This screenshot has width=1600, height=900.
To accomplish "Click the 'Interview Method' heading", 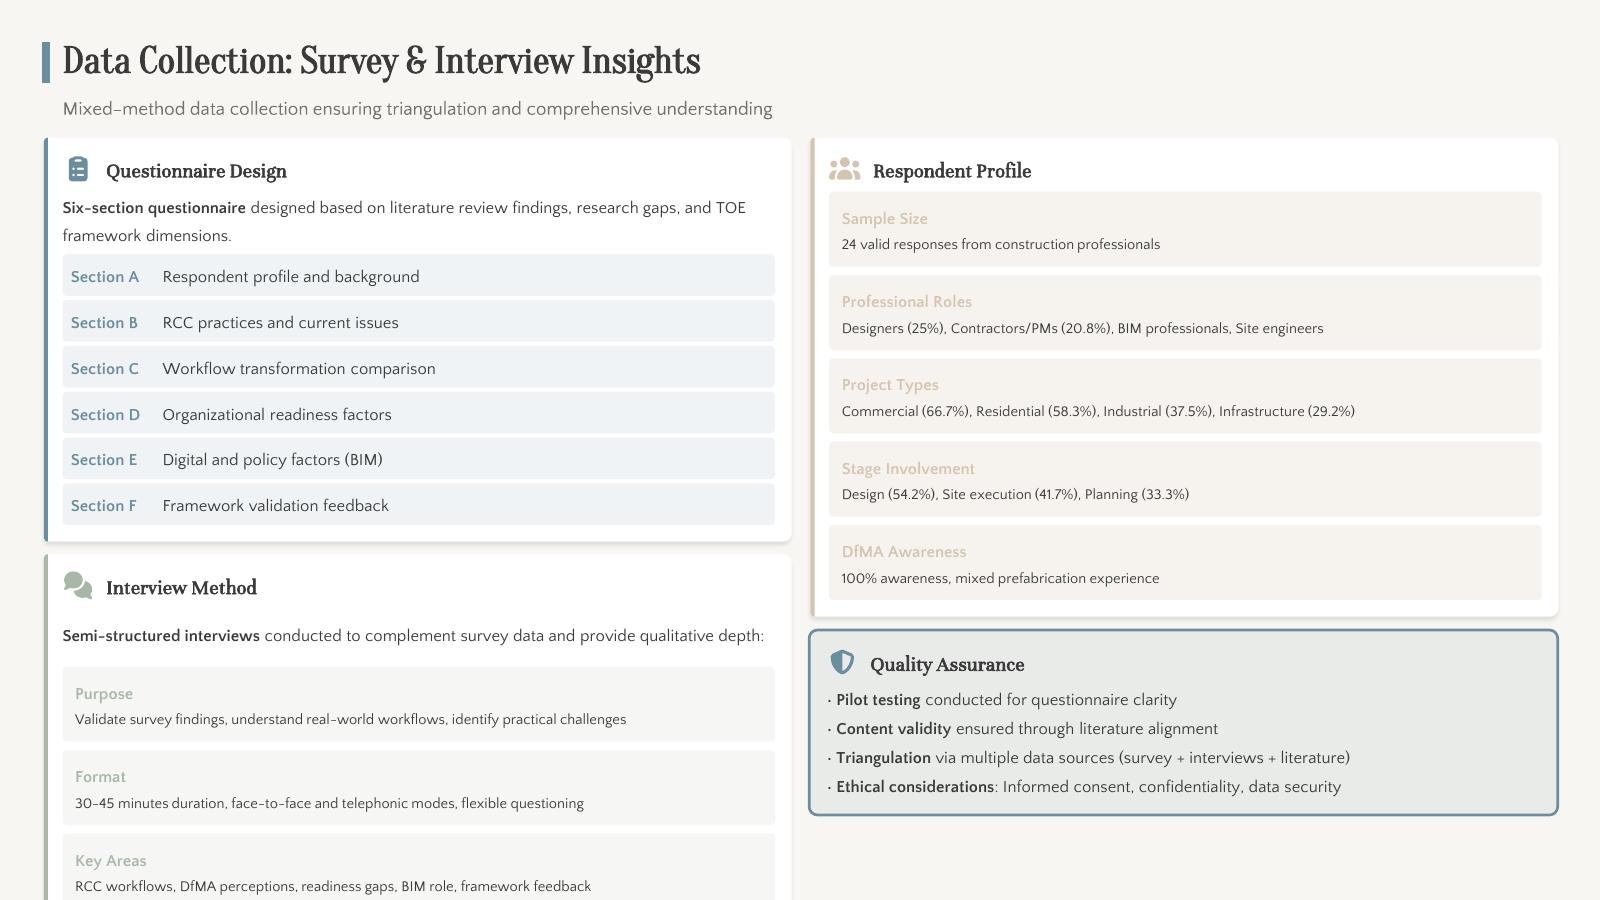I will [181, 588].
